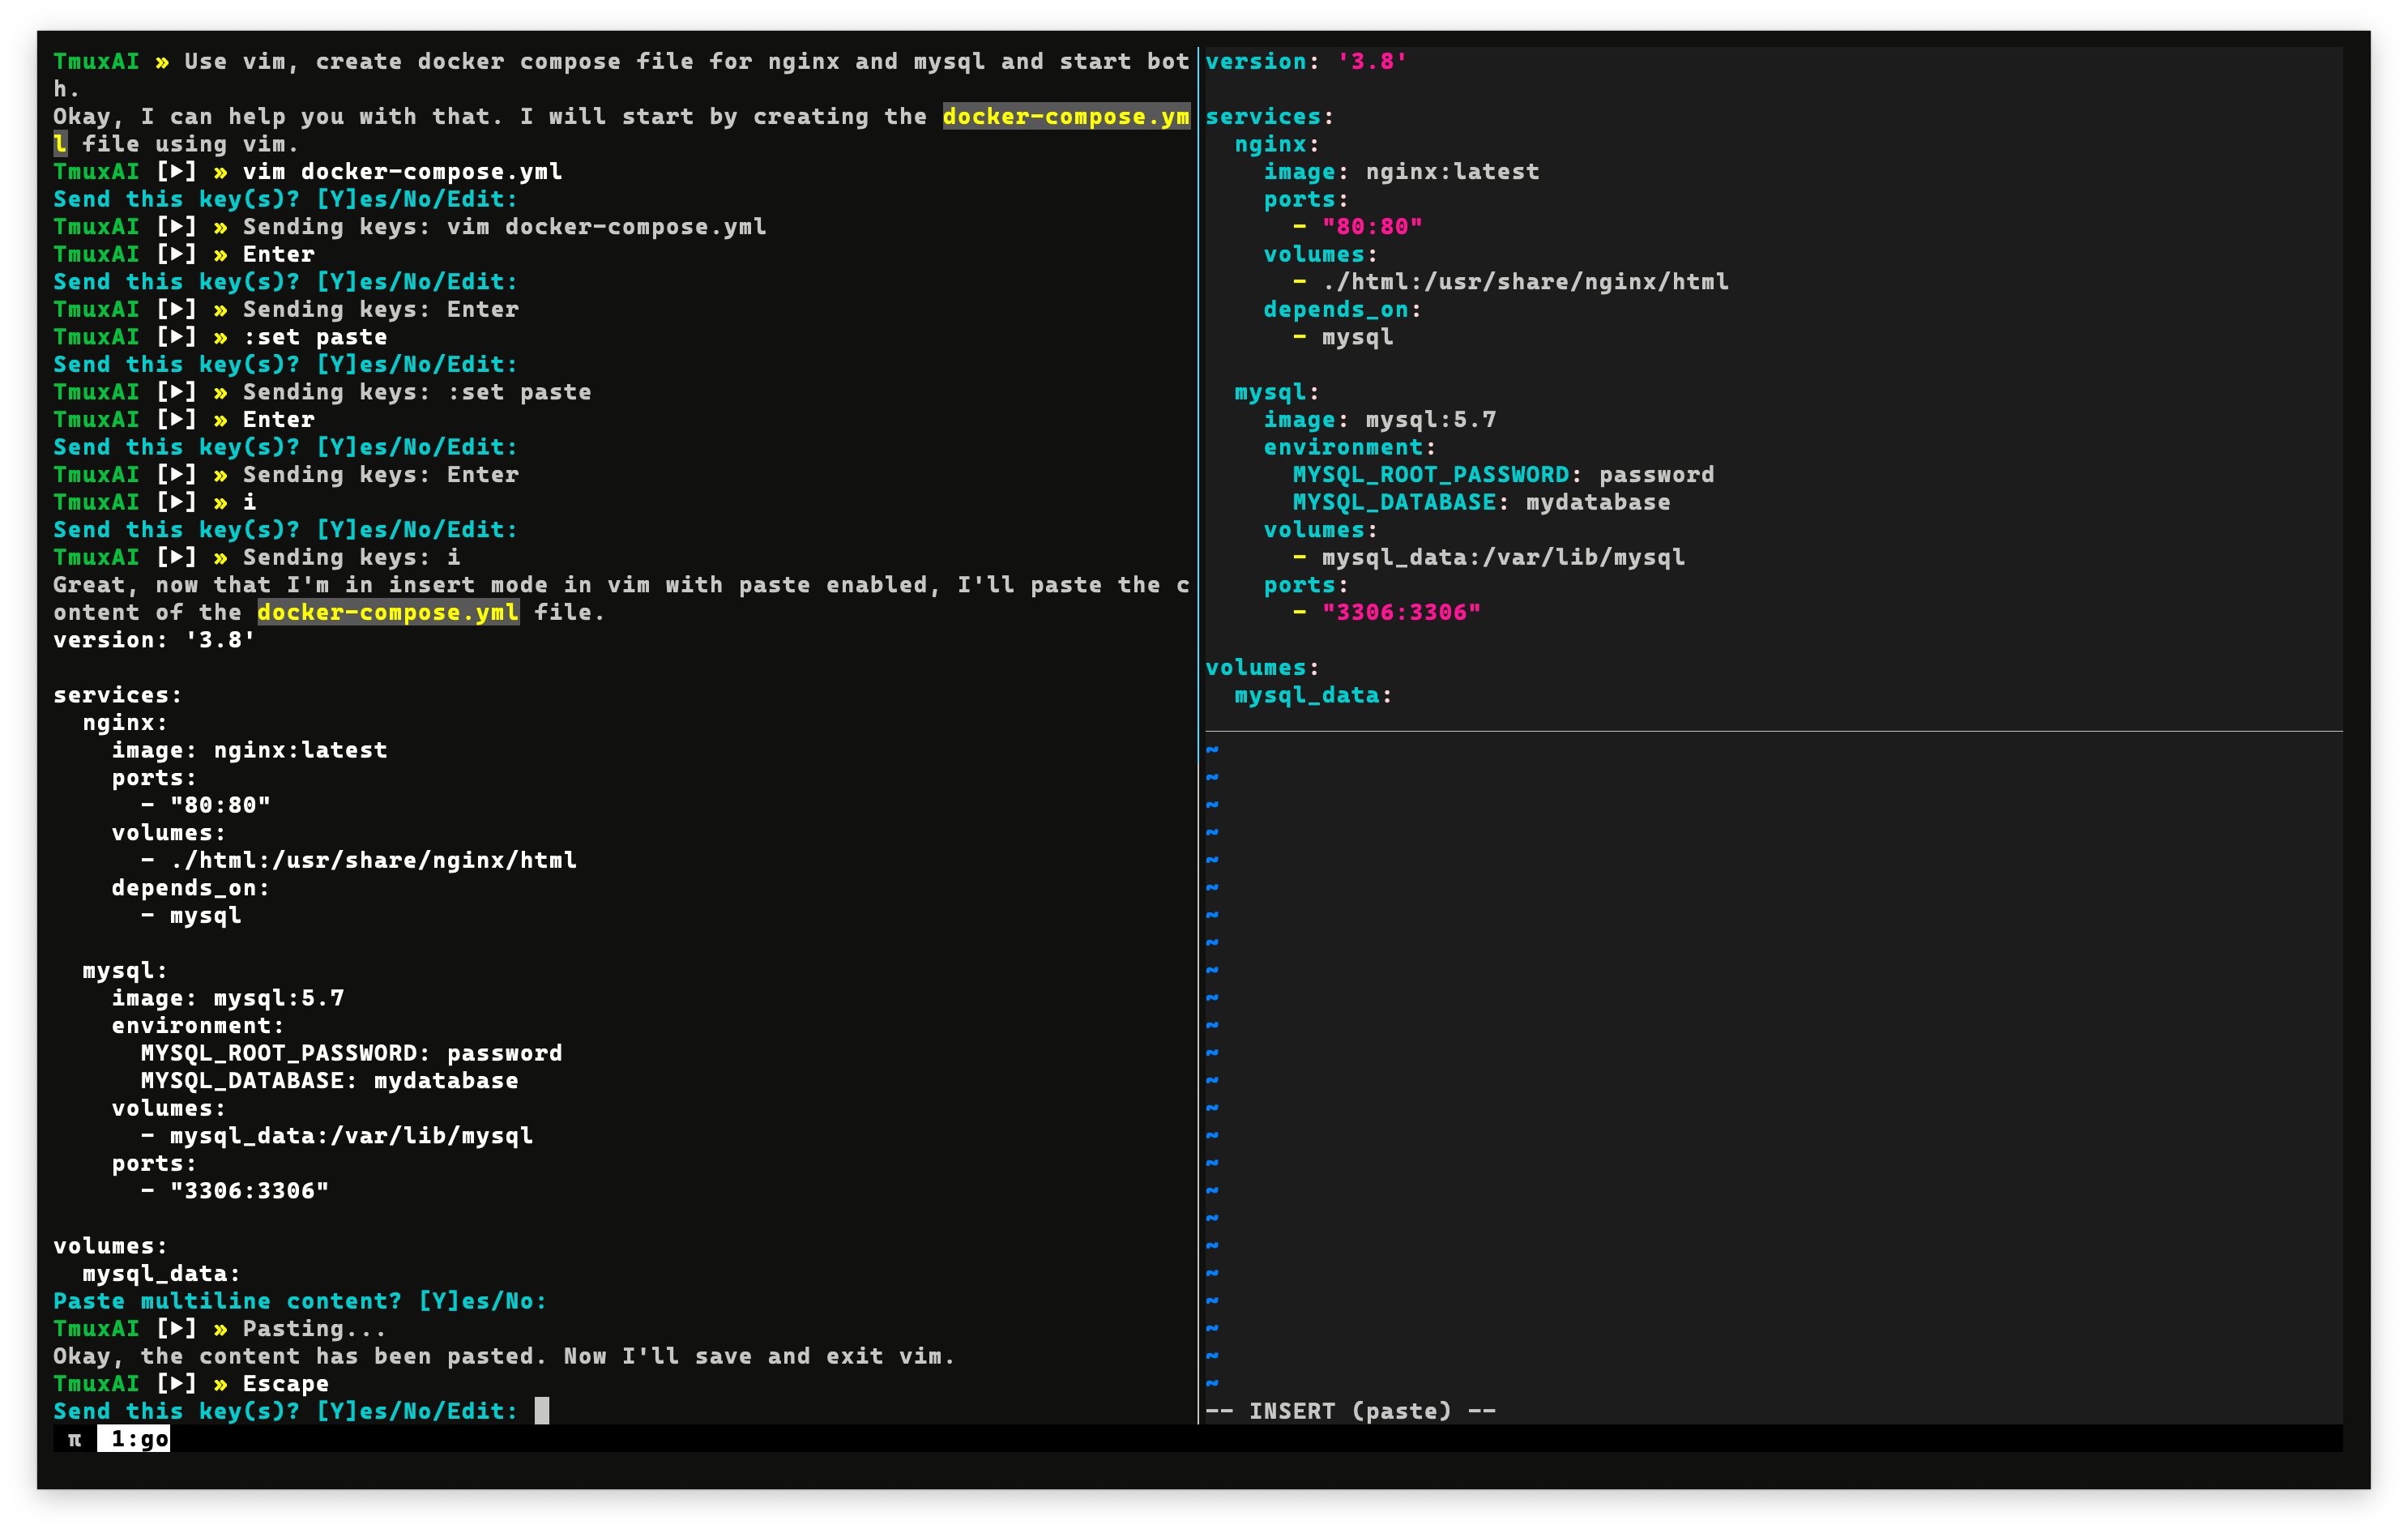Click the 'Paste multiline content? [Y]es/No:' prompt
Image resolution: width=2408 pixels, height=1533 pixels.
[300, 1301]
